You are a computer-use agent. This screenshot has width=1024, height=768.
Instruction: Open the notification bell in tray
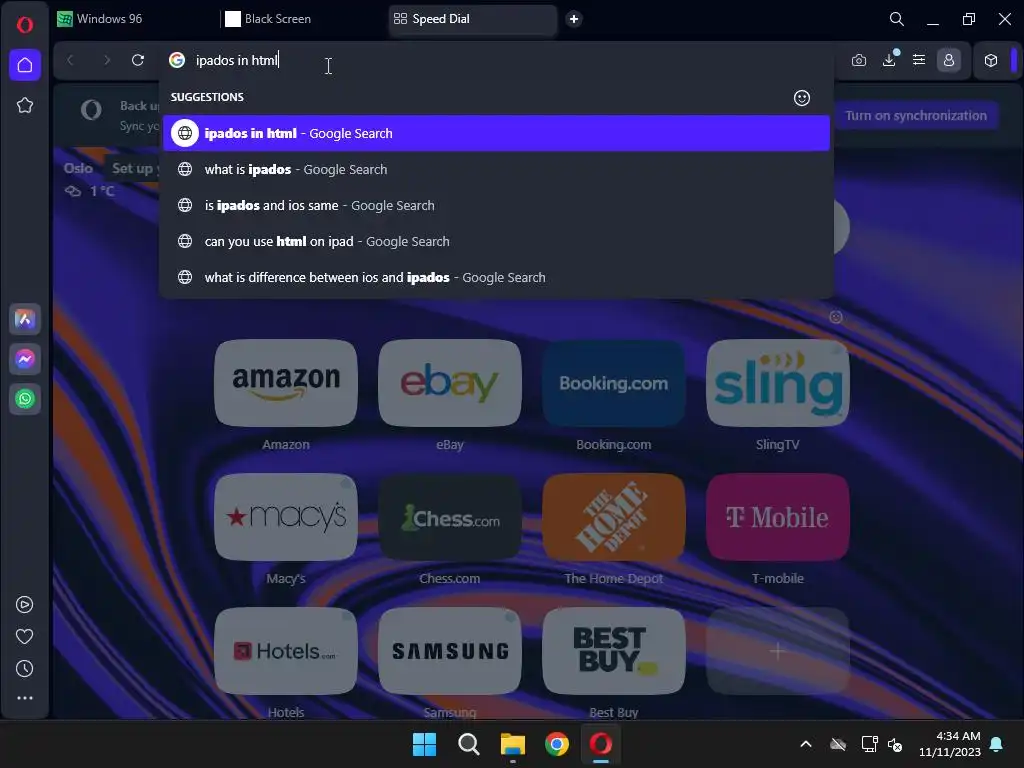tap(997, 744)
